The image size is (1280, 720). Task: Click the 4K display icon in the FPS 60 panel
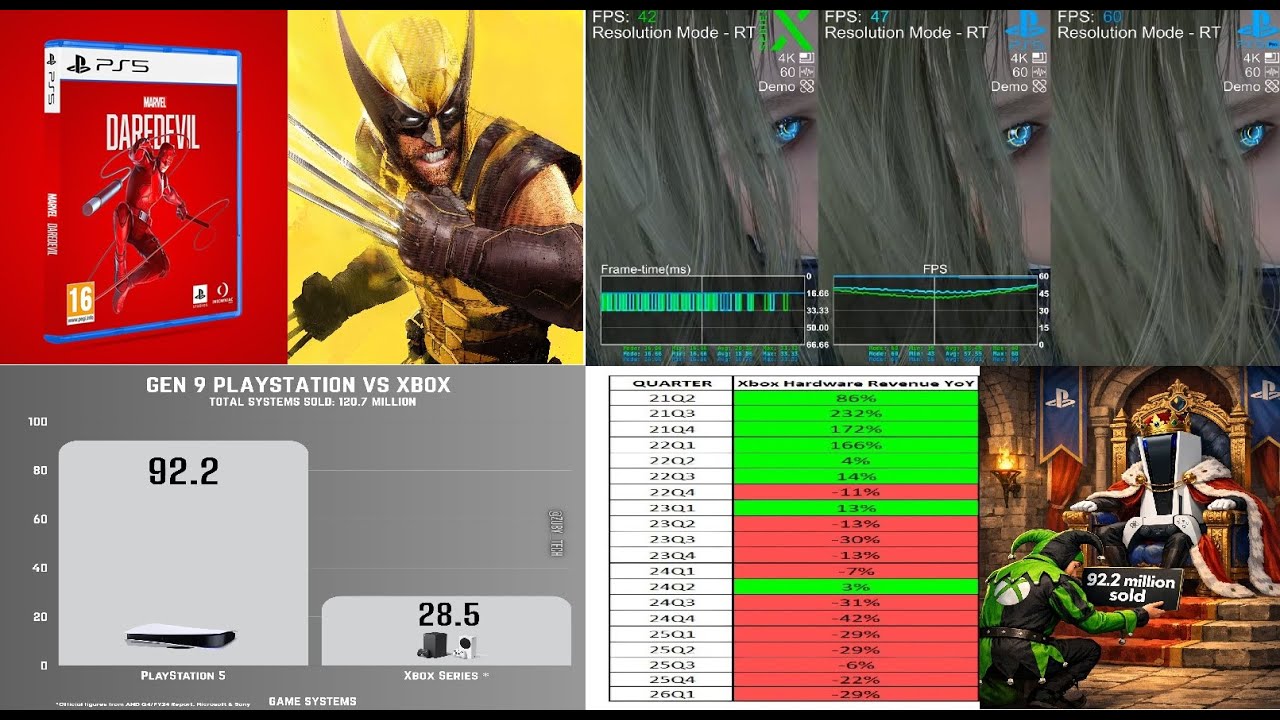coord(1272,58)
